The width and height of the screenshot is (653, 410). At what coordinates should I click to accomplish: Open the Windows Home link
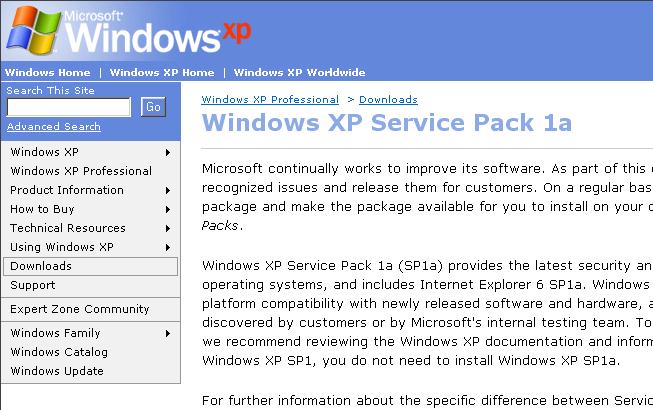click(x=47, y=73)
